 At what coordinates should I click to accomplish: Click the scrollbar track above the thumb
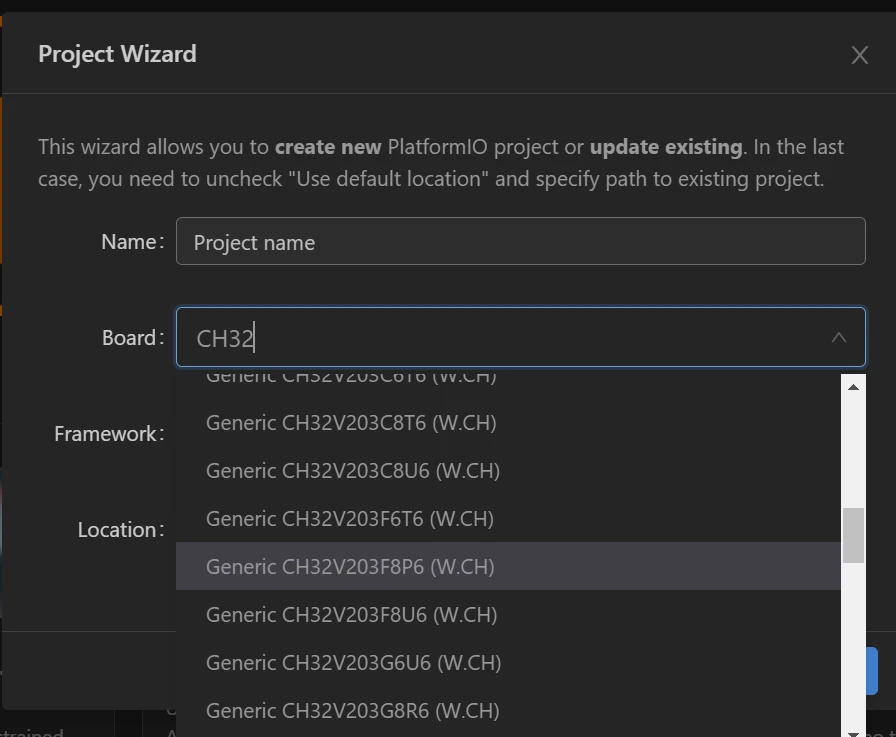(x=853, y=450)
